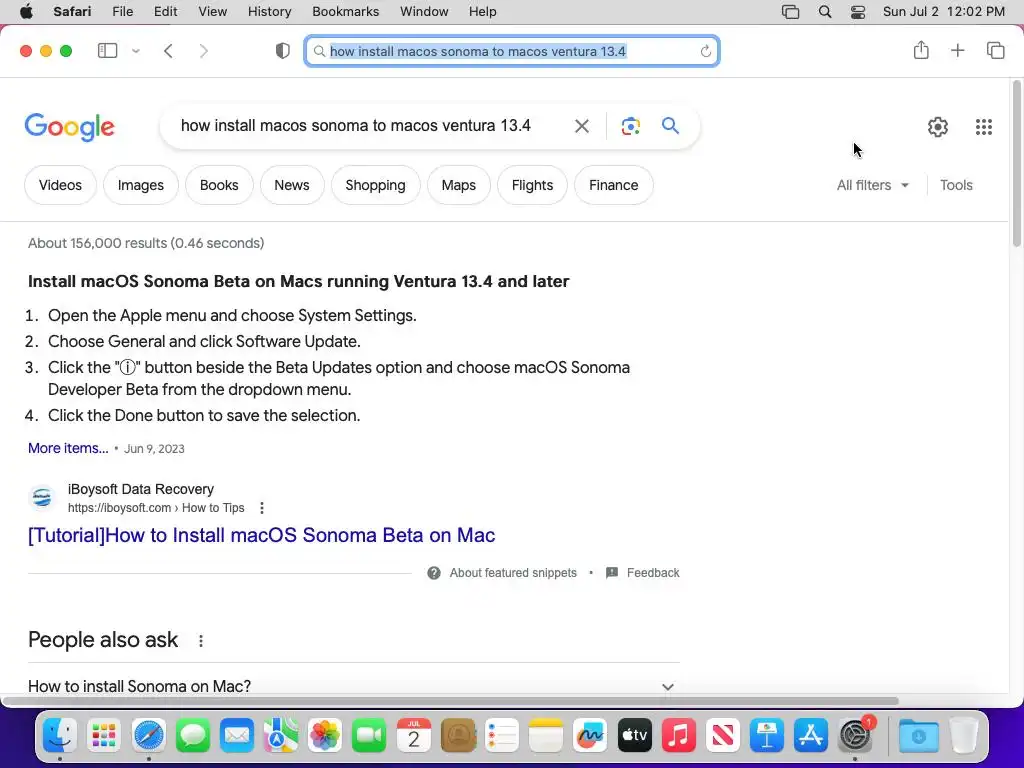Open the People also ask options menu
The image size is (1024, 768).
(x=201, y=641)
